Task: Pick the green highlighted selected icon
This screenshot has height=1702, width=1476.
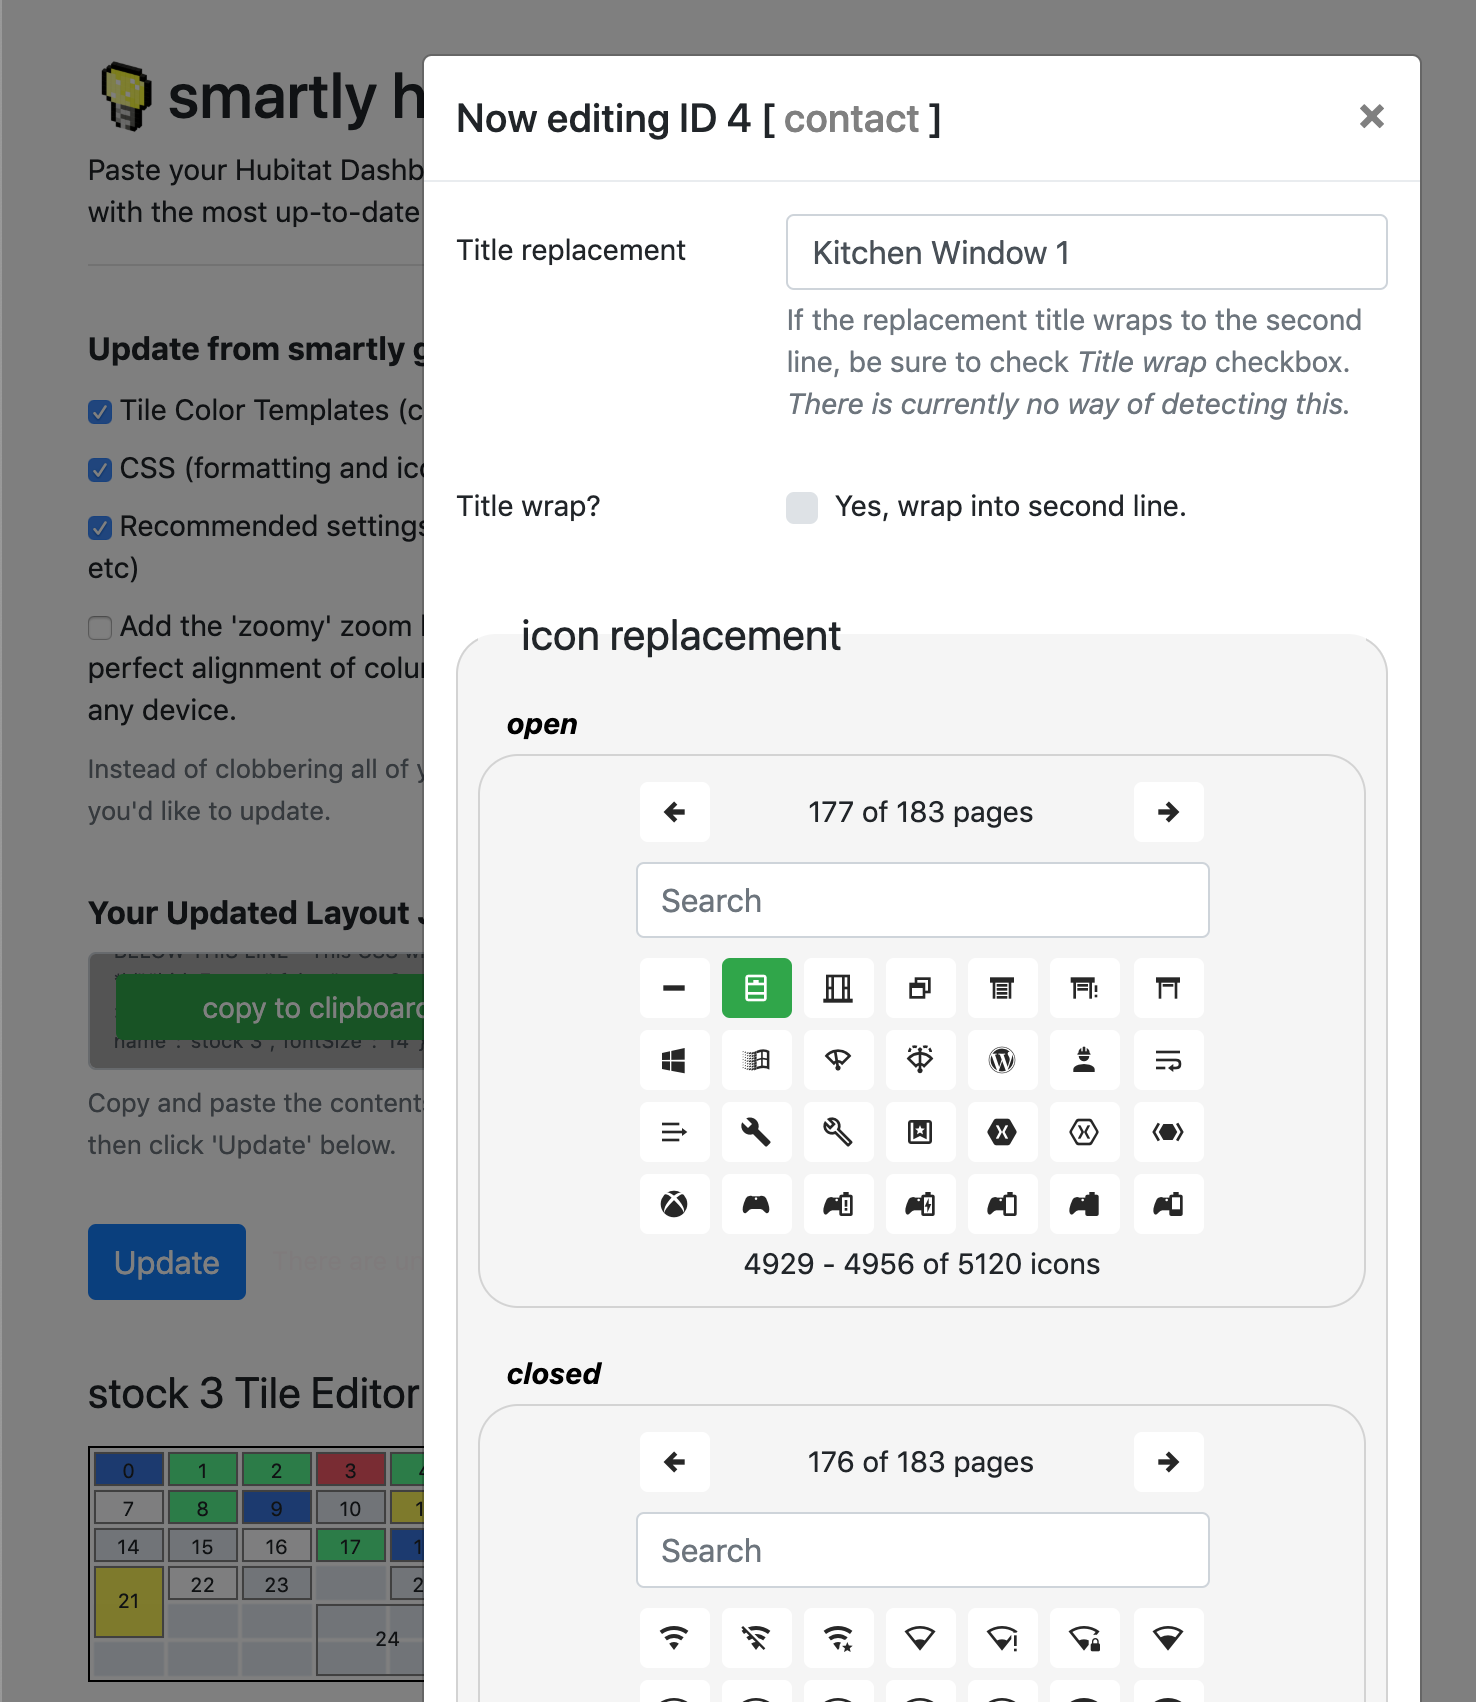Action: [x=756, y=988]
